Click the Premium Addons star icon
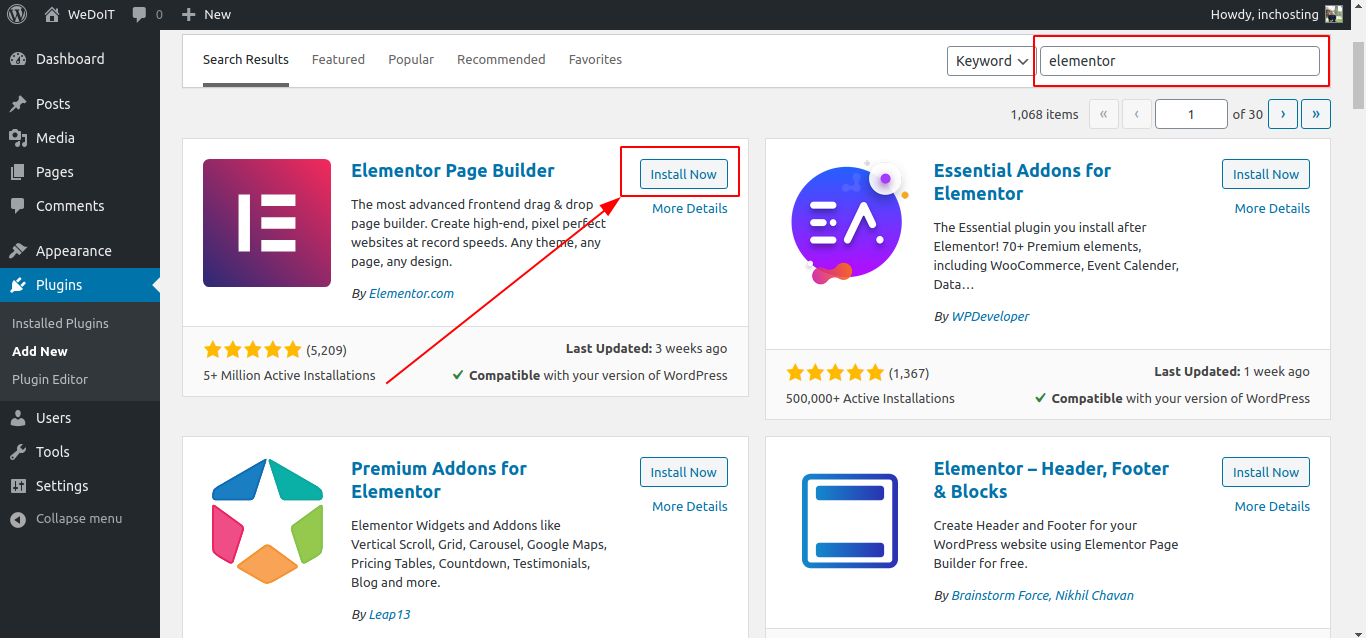This screenshot has width=1366, height=638. 267,521
